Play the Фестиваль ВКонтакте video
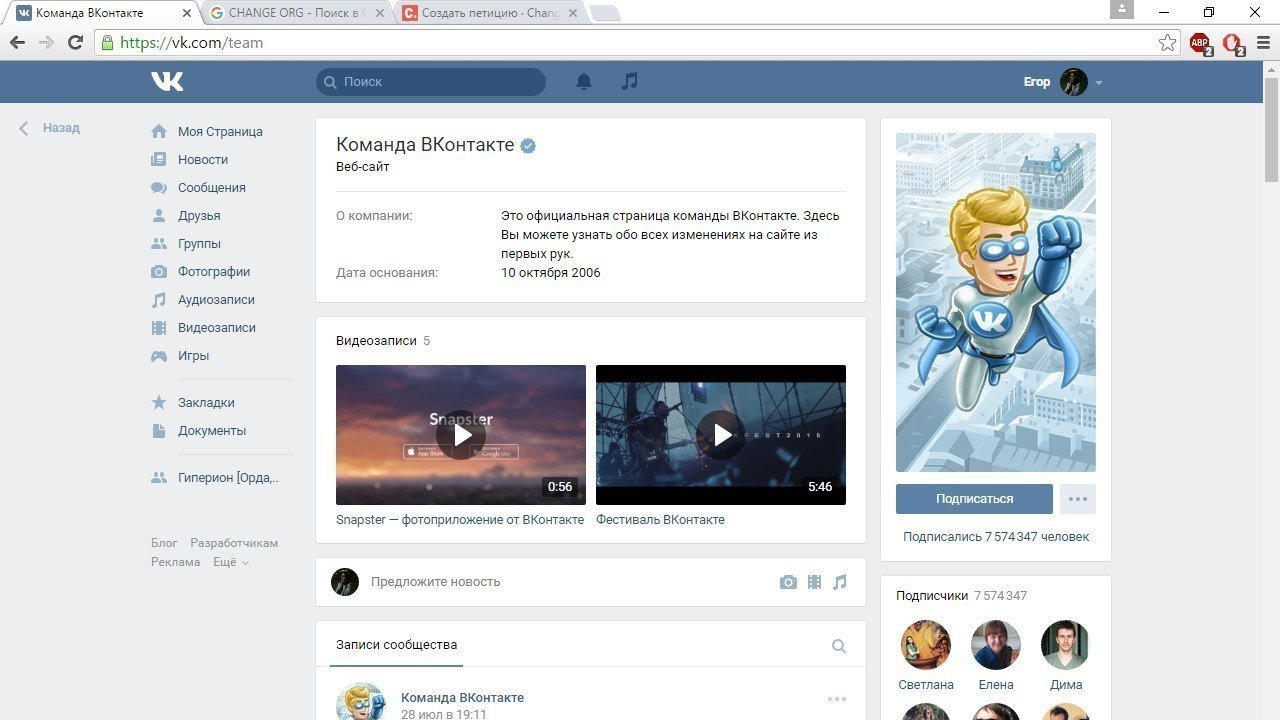This screenshot has height=720, width=1280. [x=721, y=435]
